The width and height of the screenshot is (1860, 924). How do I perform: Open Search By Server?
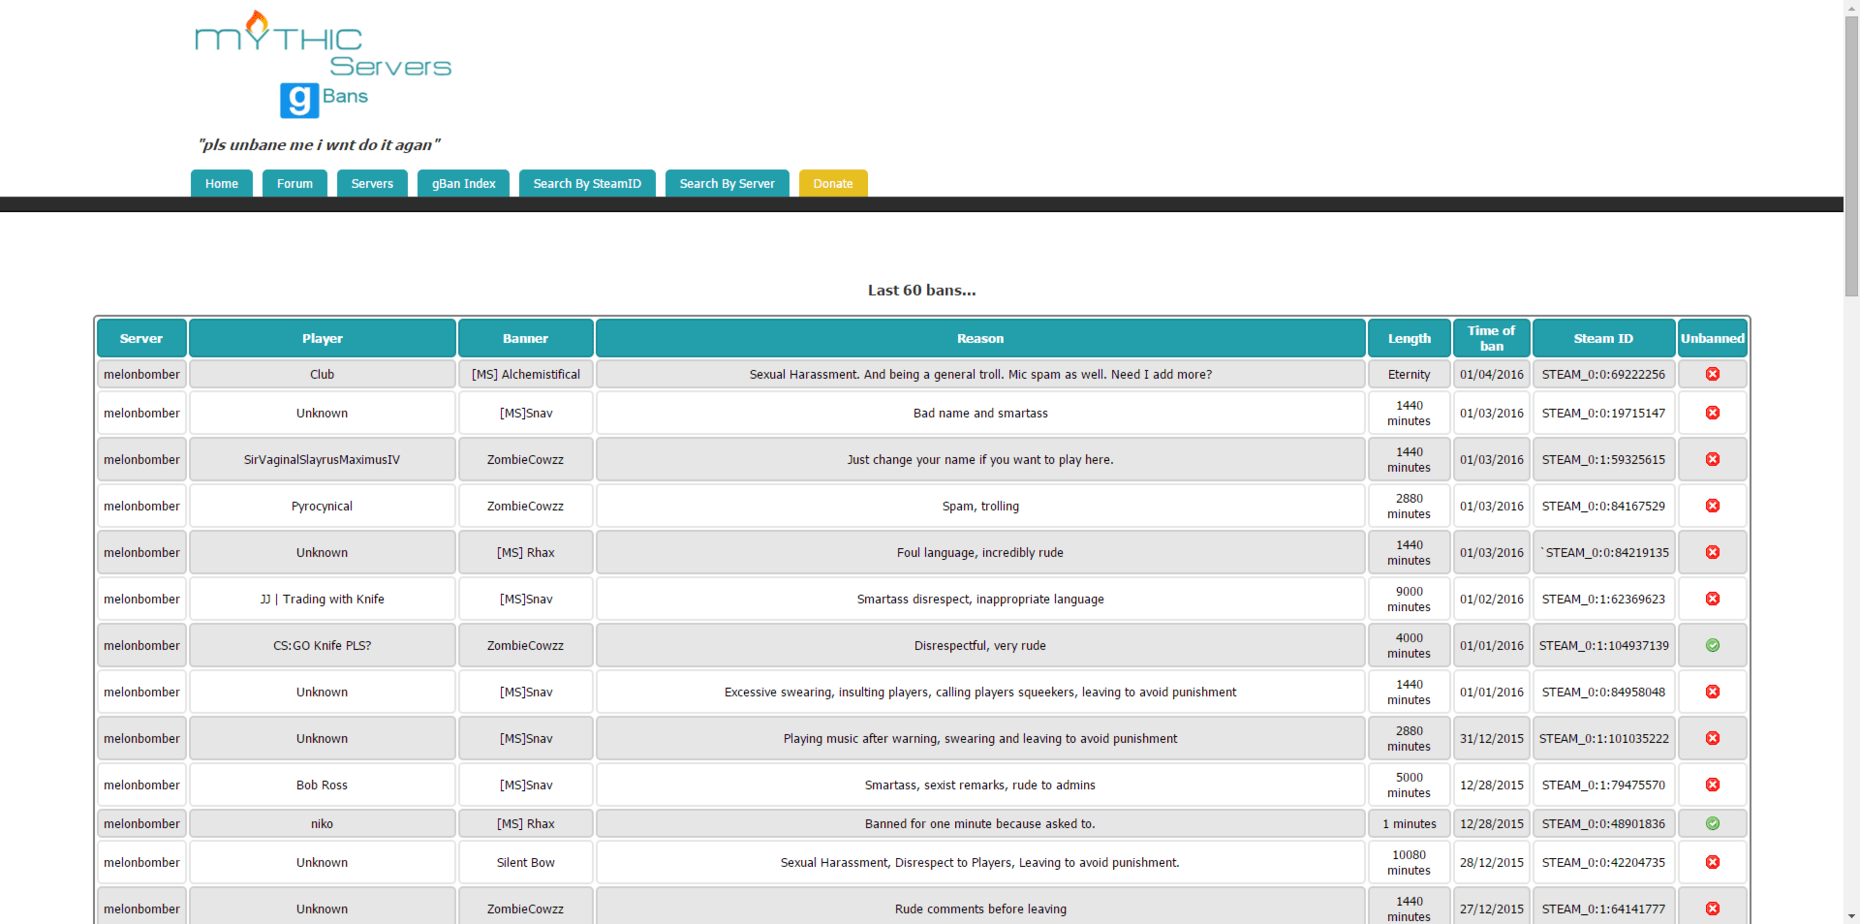tap(727, 183)
